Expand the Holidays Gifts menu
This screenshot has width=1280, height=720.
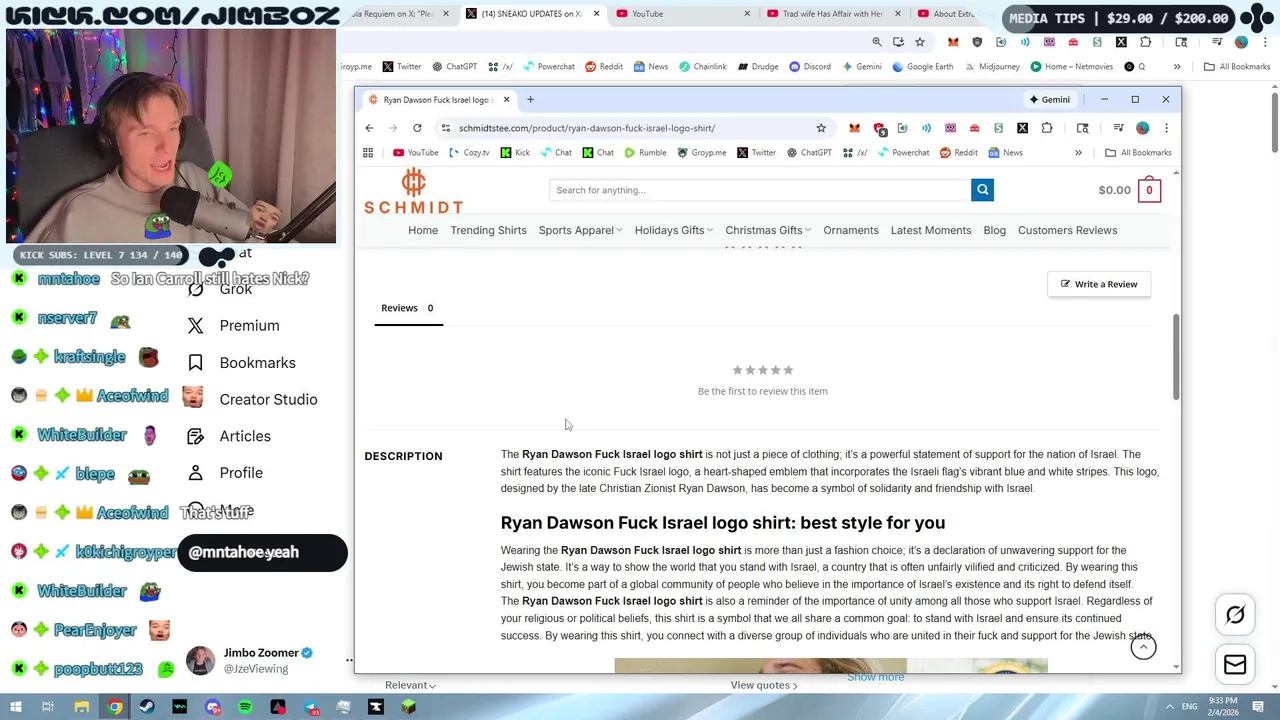pos(674,230)
